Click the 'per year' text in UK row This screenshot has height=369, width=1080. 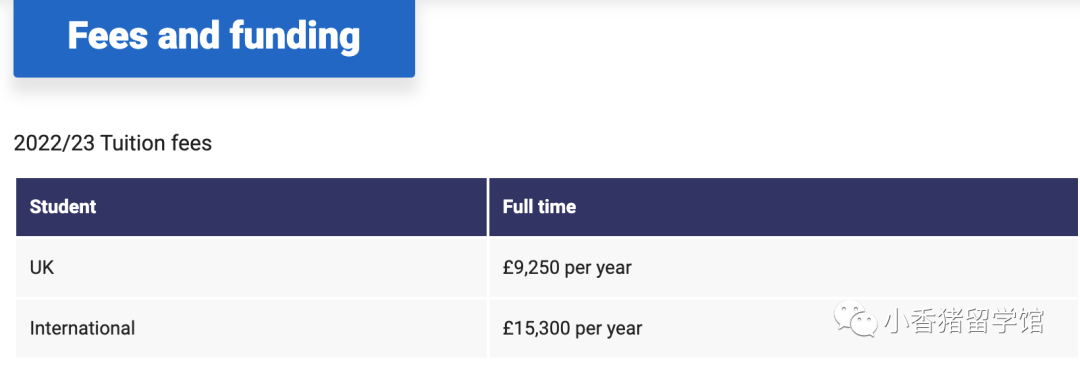click(x=598, y=268)
